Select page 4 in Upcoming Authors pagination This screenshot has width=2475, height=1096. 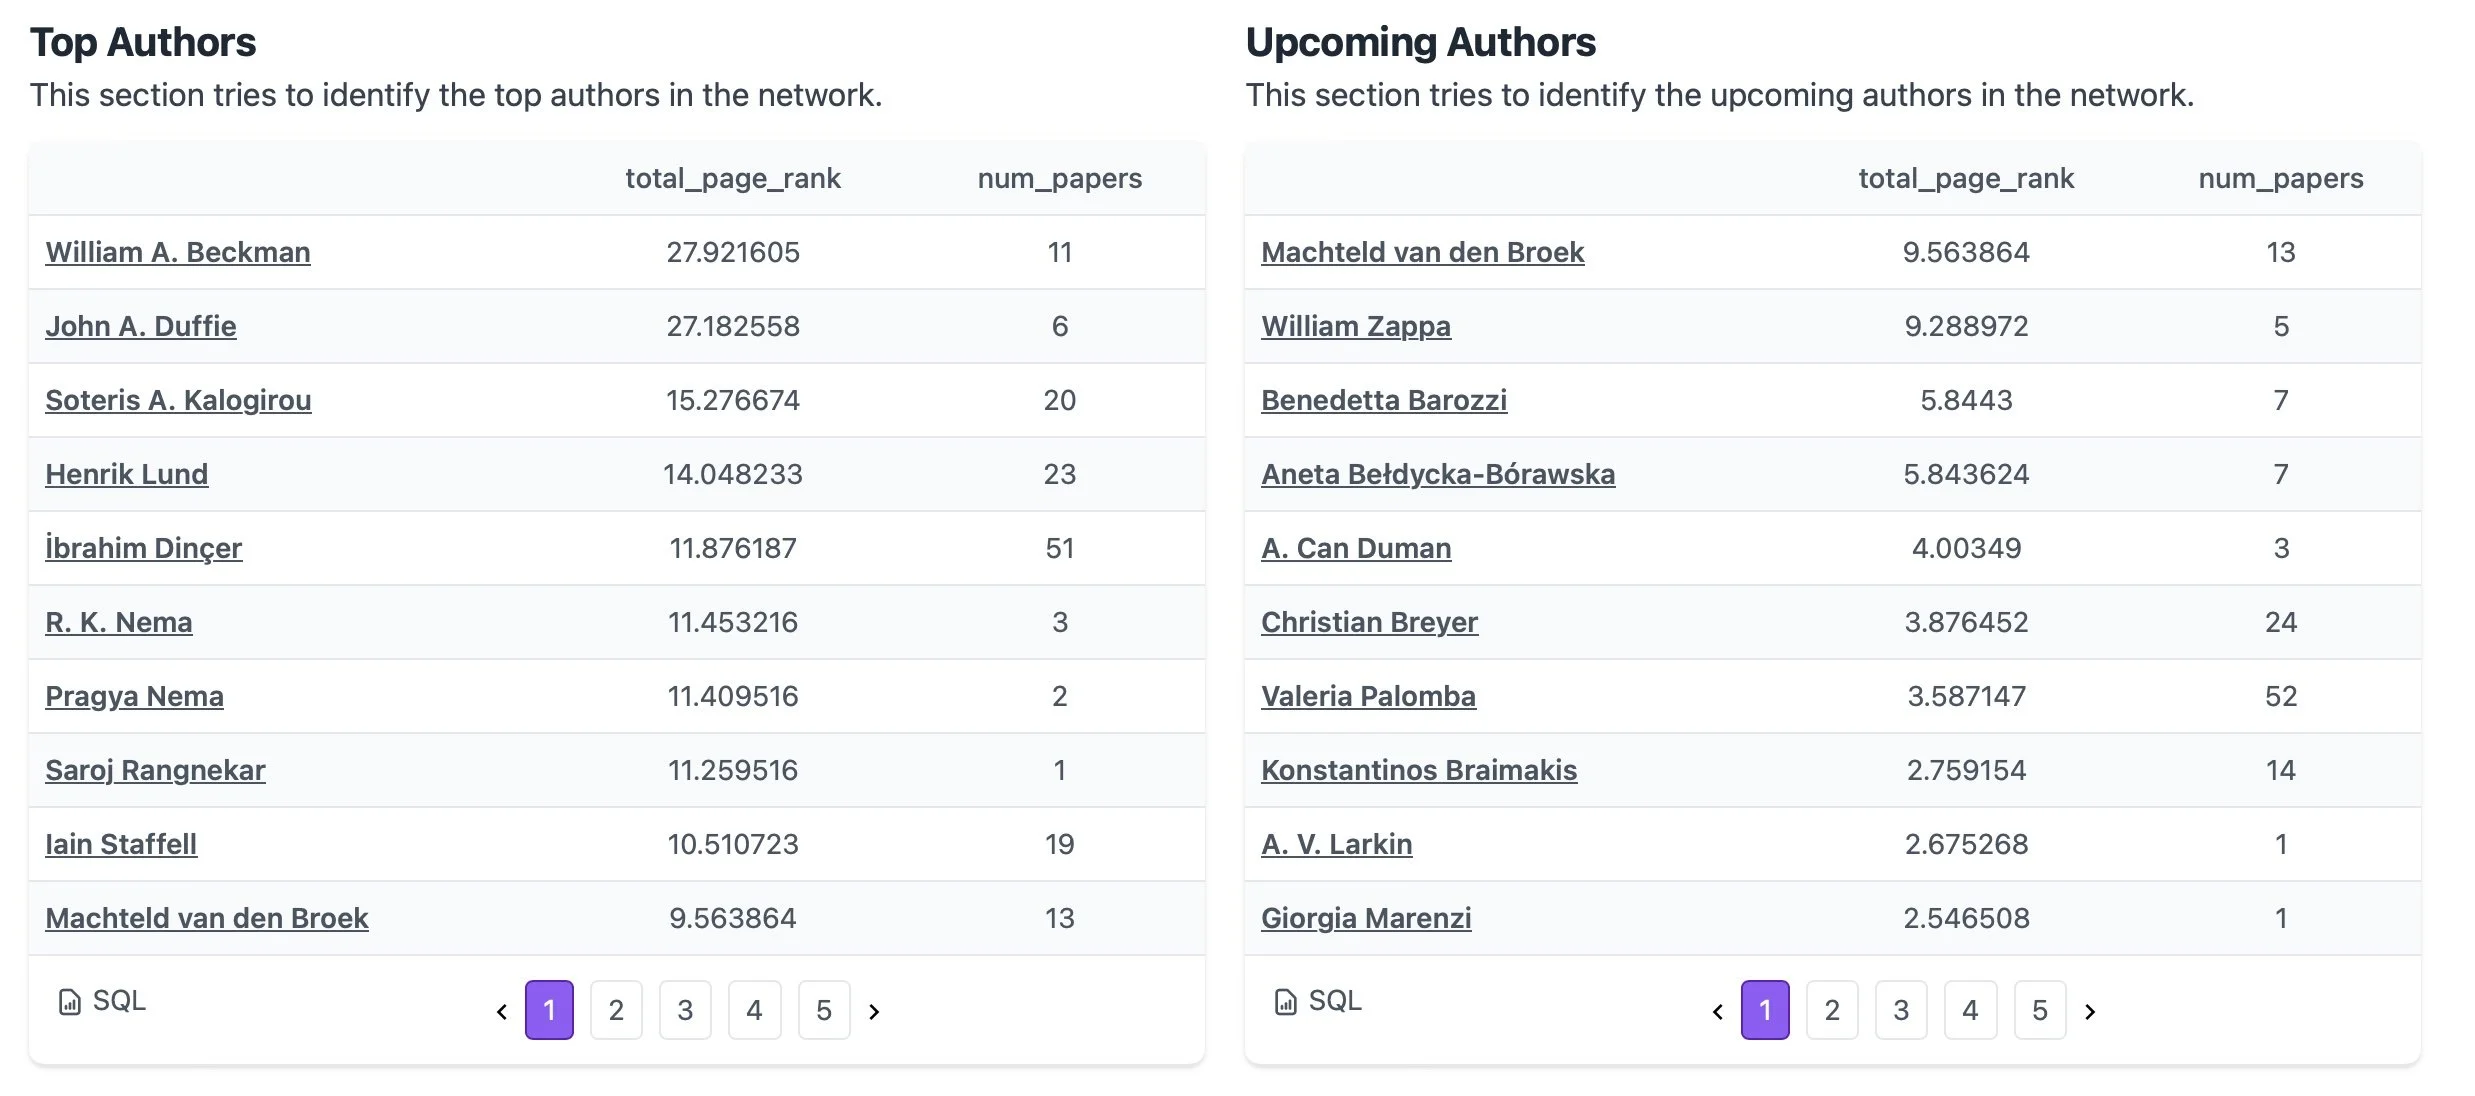coord(1970,1010)
